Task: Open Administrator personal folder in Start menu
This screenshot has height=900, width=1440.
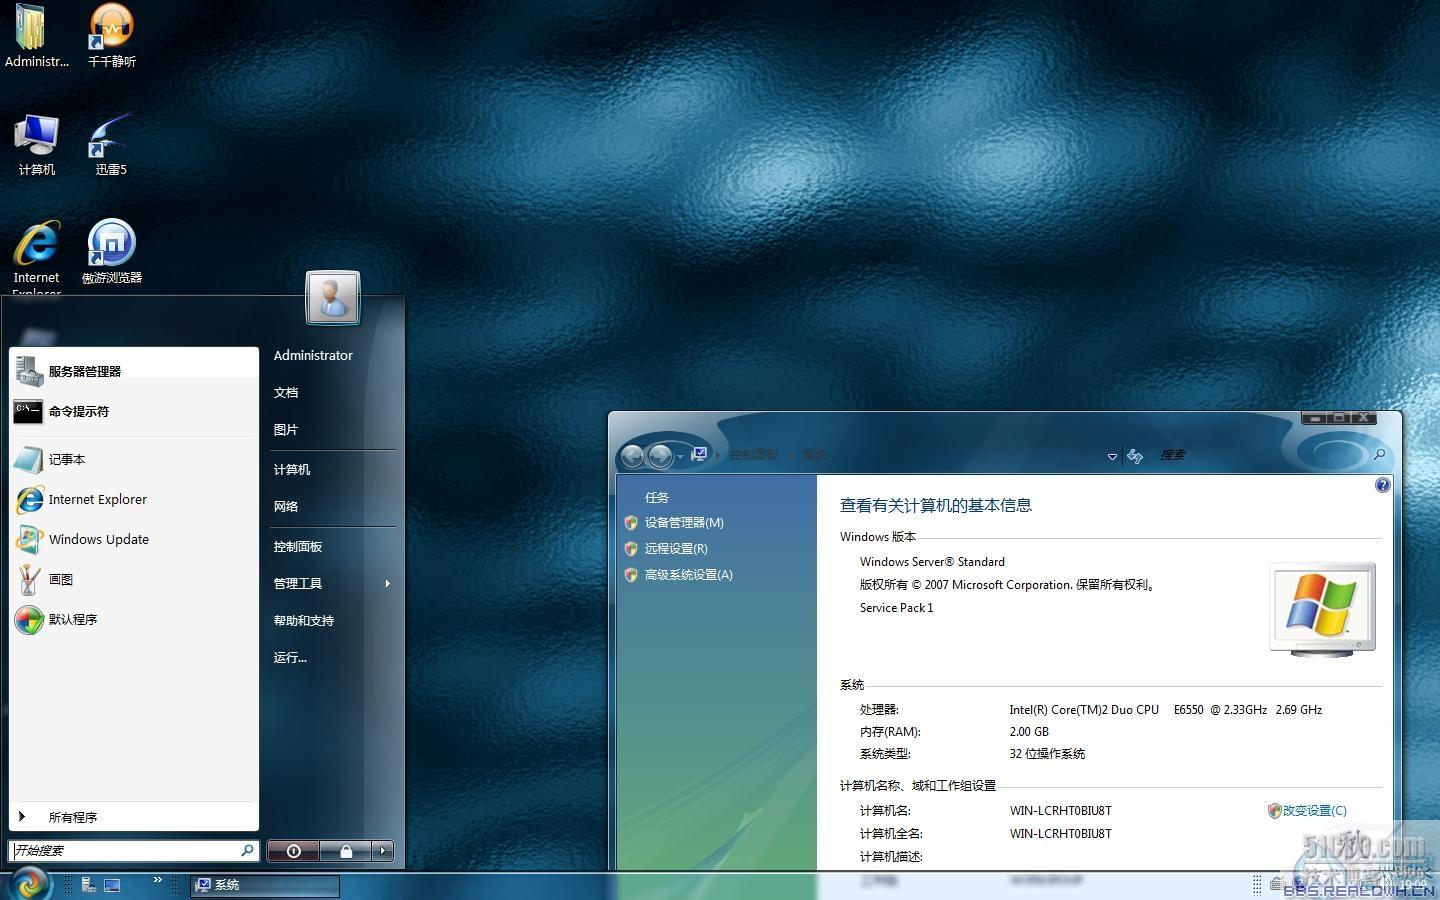Action: [x=313, y=355]
